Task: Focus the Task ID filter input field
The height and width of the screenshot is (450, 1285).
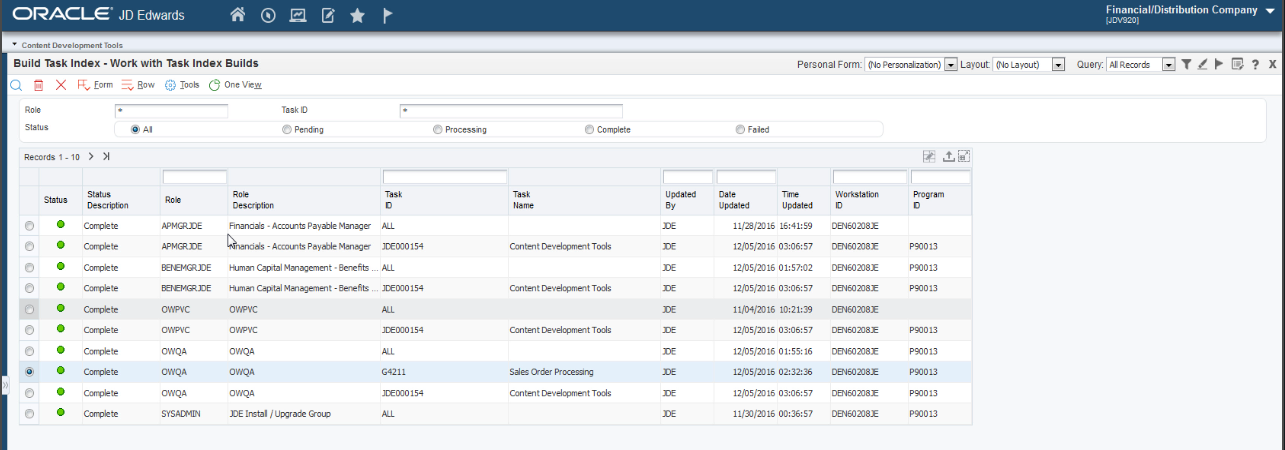Action: tap(511, 111)
